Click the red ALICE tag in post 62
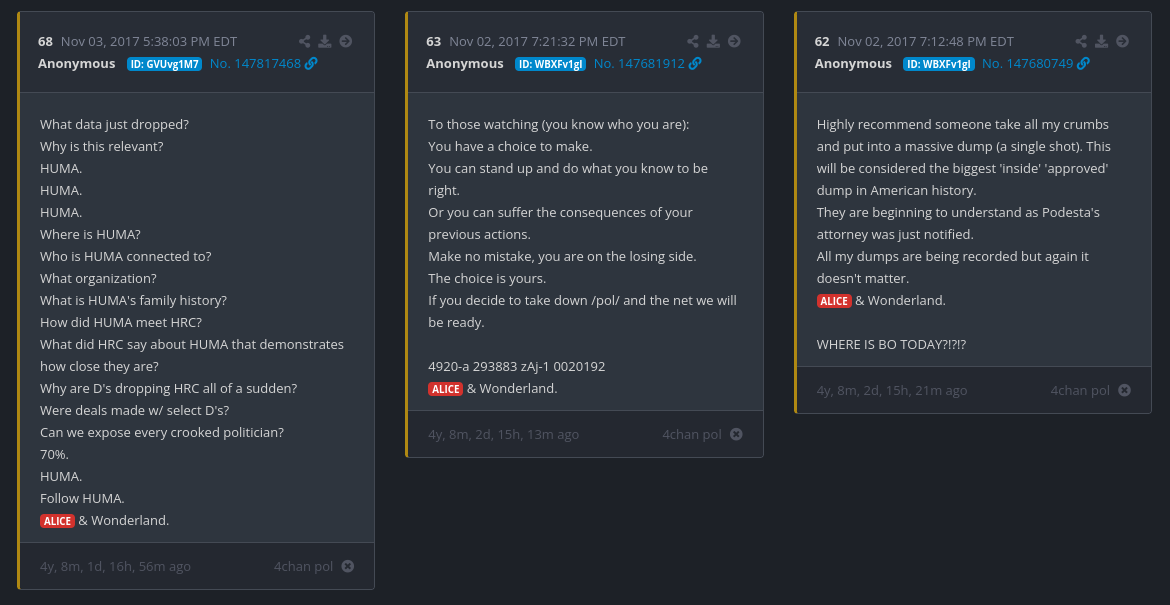Image resolution: width=1170 pixels, height=605 pixels. pos(833,301)
